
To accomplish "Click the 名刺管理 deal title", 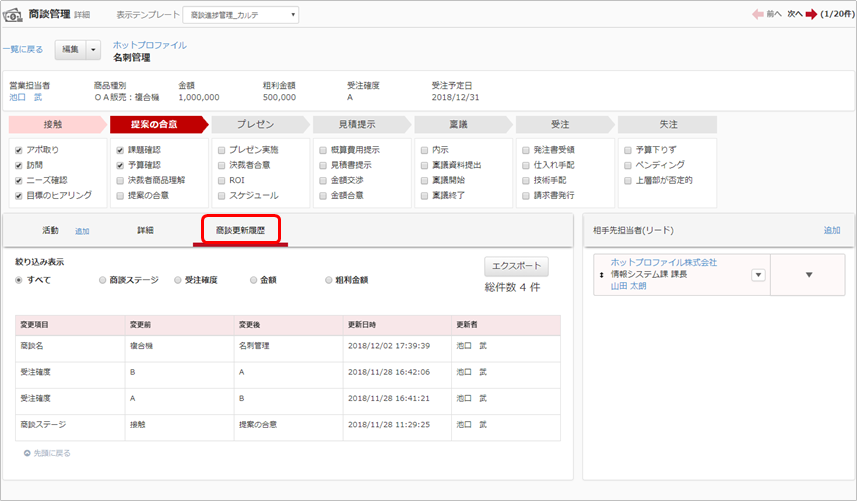I will pos(132,57).
